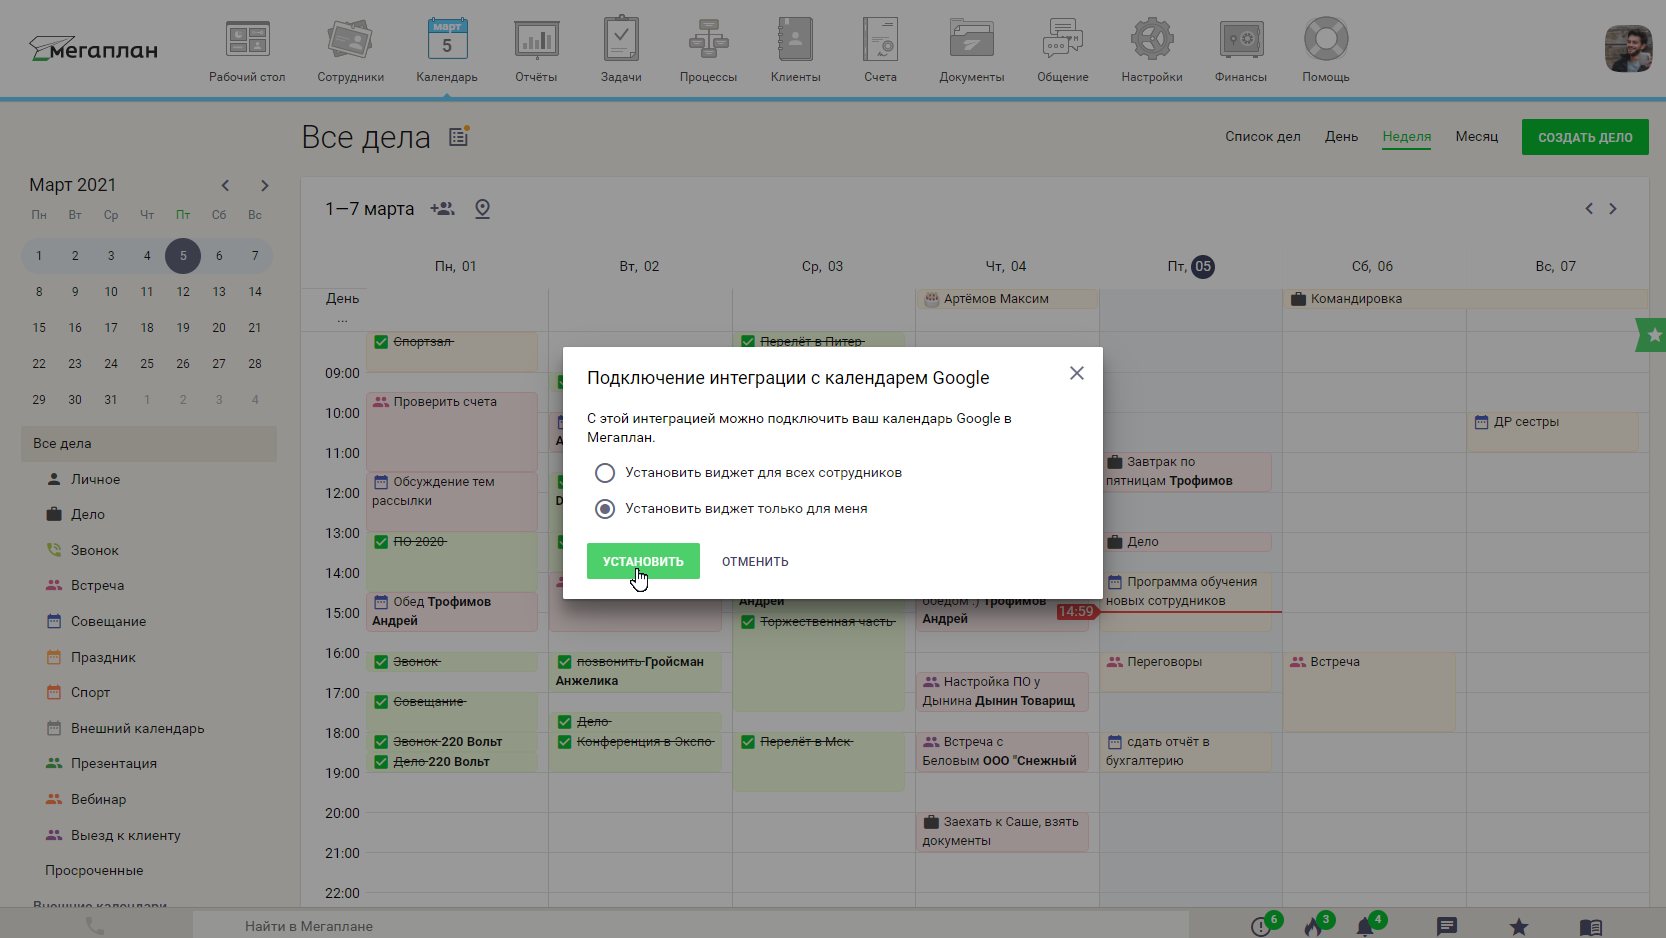Open overdue alert icon with badge 6

[x=1261, y=927]
